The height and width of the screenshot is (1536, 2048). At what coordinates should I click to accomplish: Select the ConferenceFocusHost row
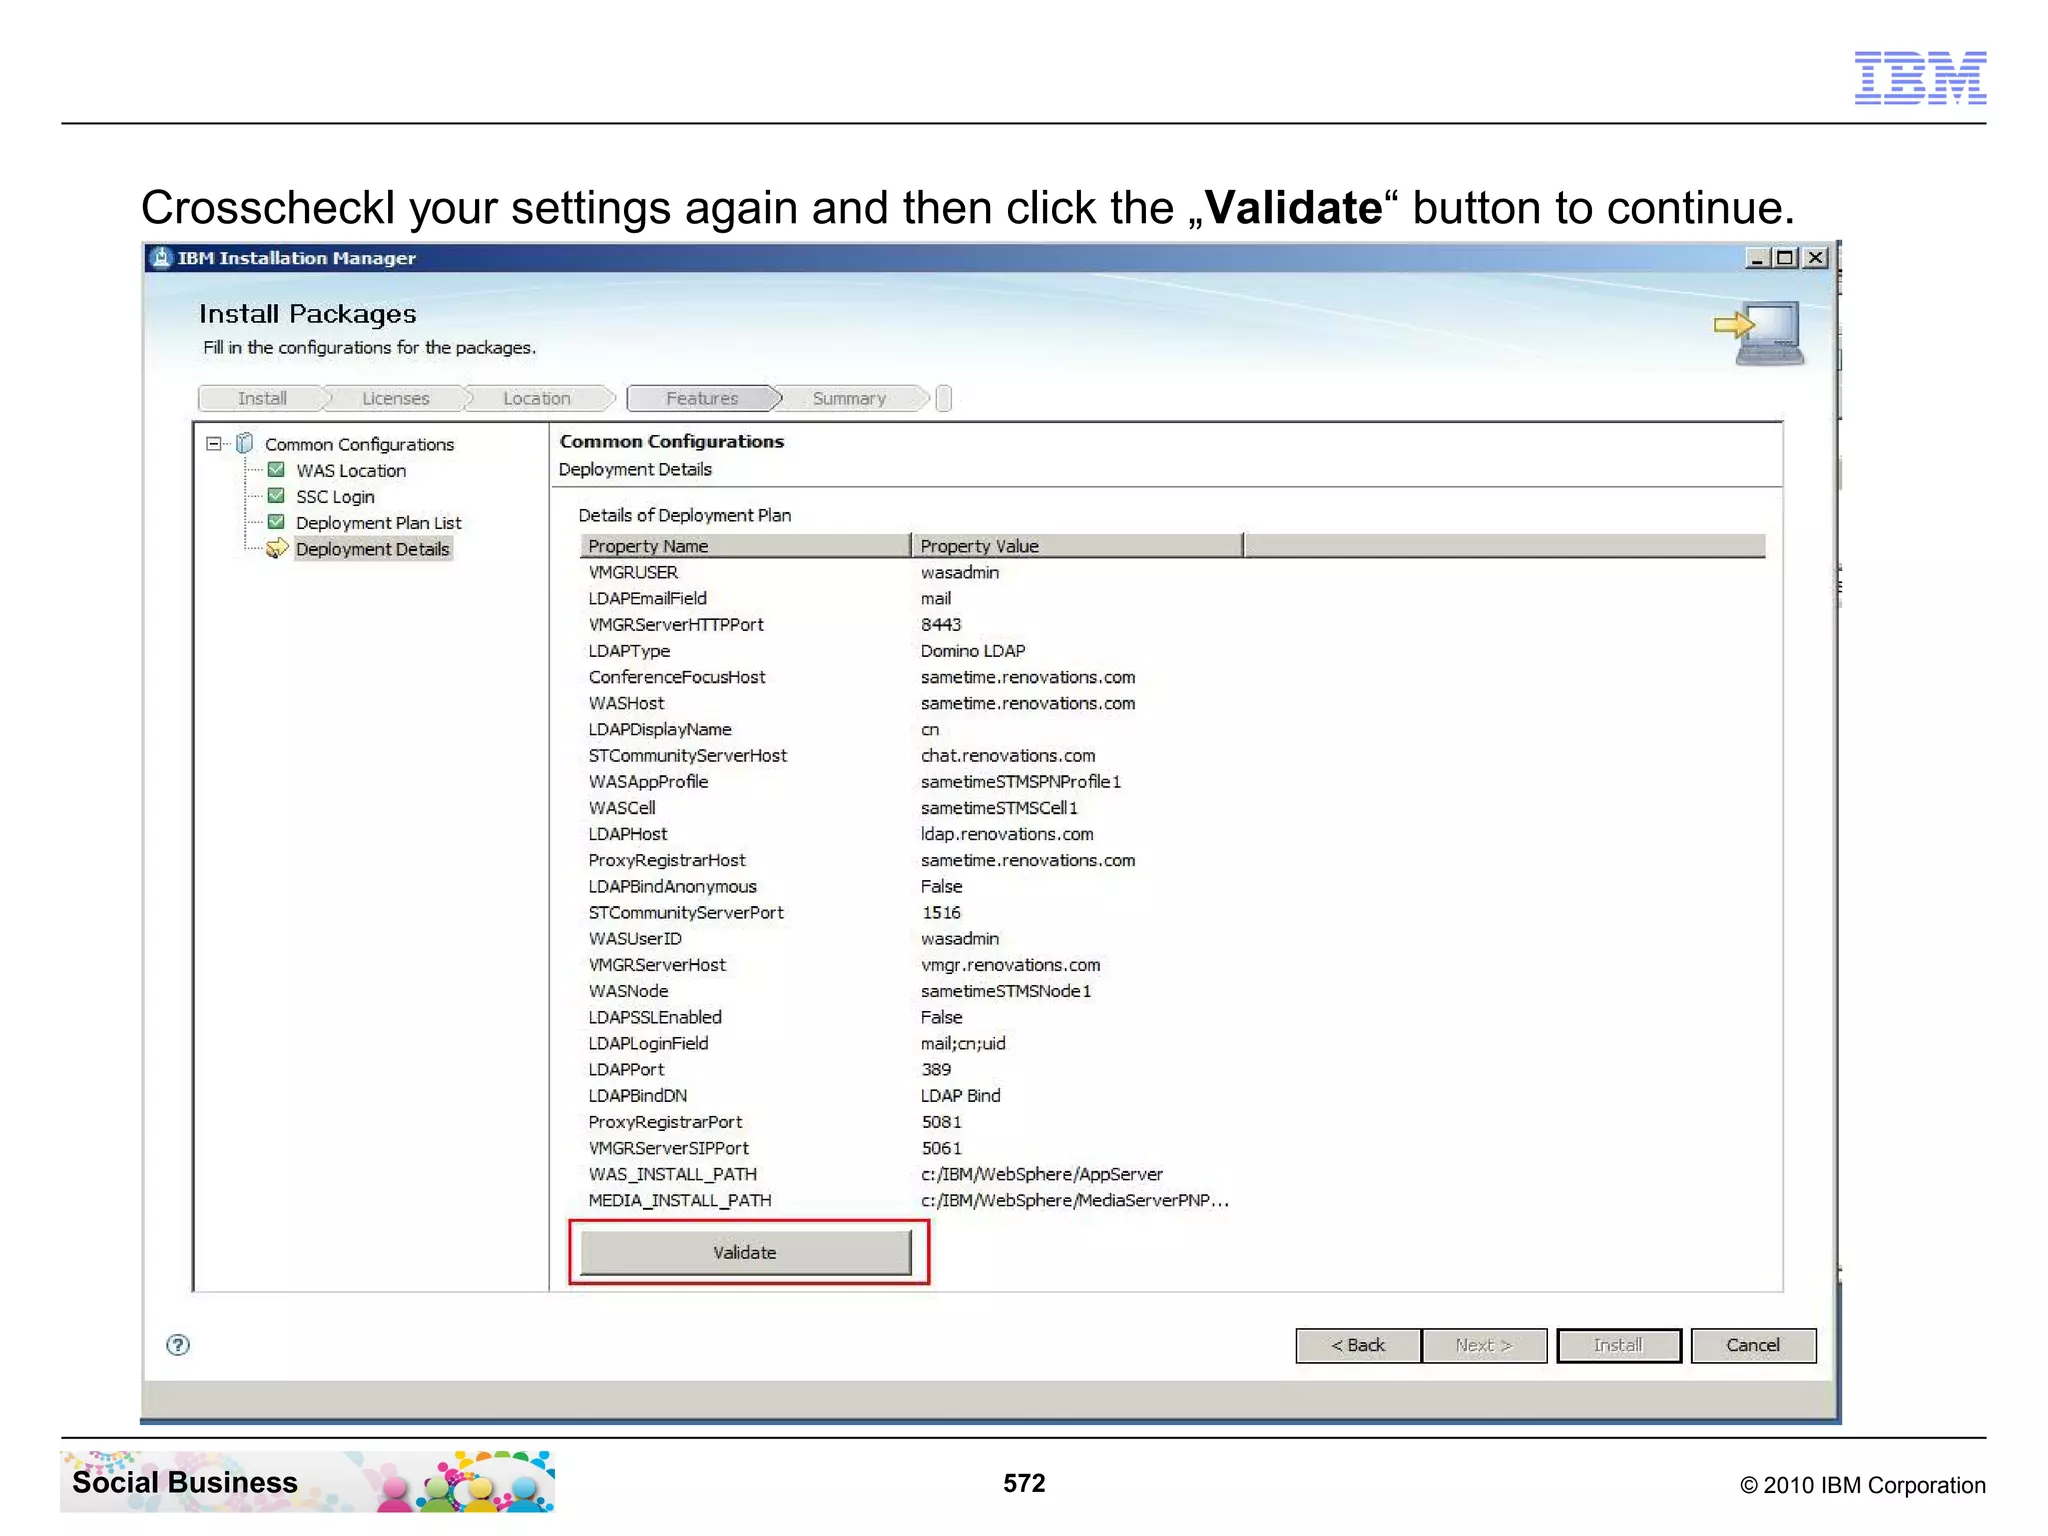click(x=1172, y=677)
